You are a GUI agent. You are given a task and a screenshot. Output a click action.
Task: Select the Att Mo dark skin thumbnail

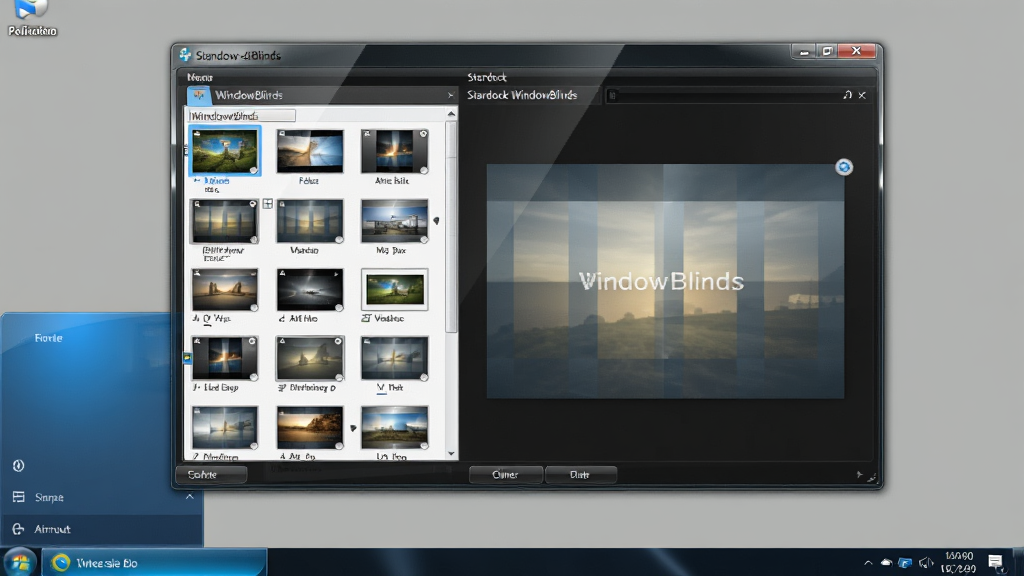point(310,289)
